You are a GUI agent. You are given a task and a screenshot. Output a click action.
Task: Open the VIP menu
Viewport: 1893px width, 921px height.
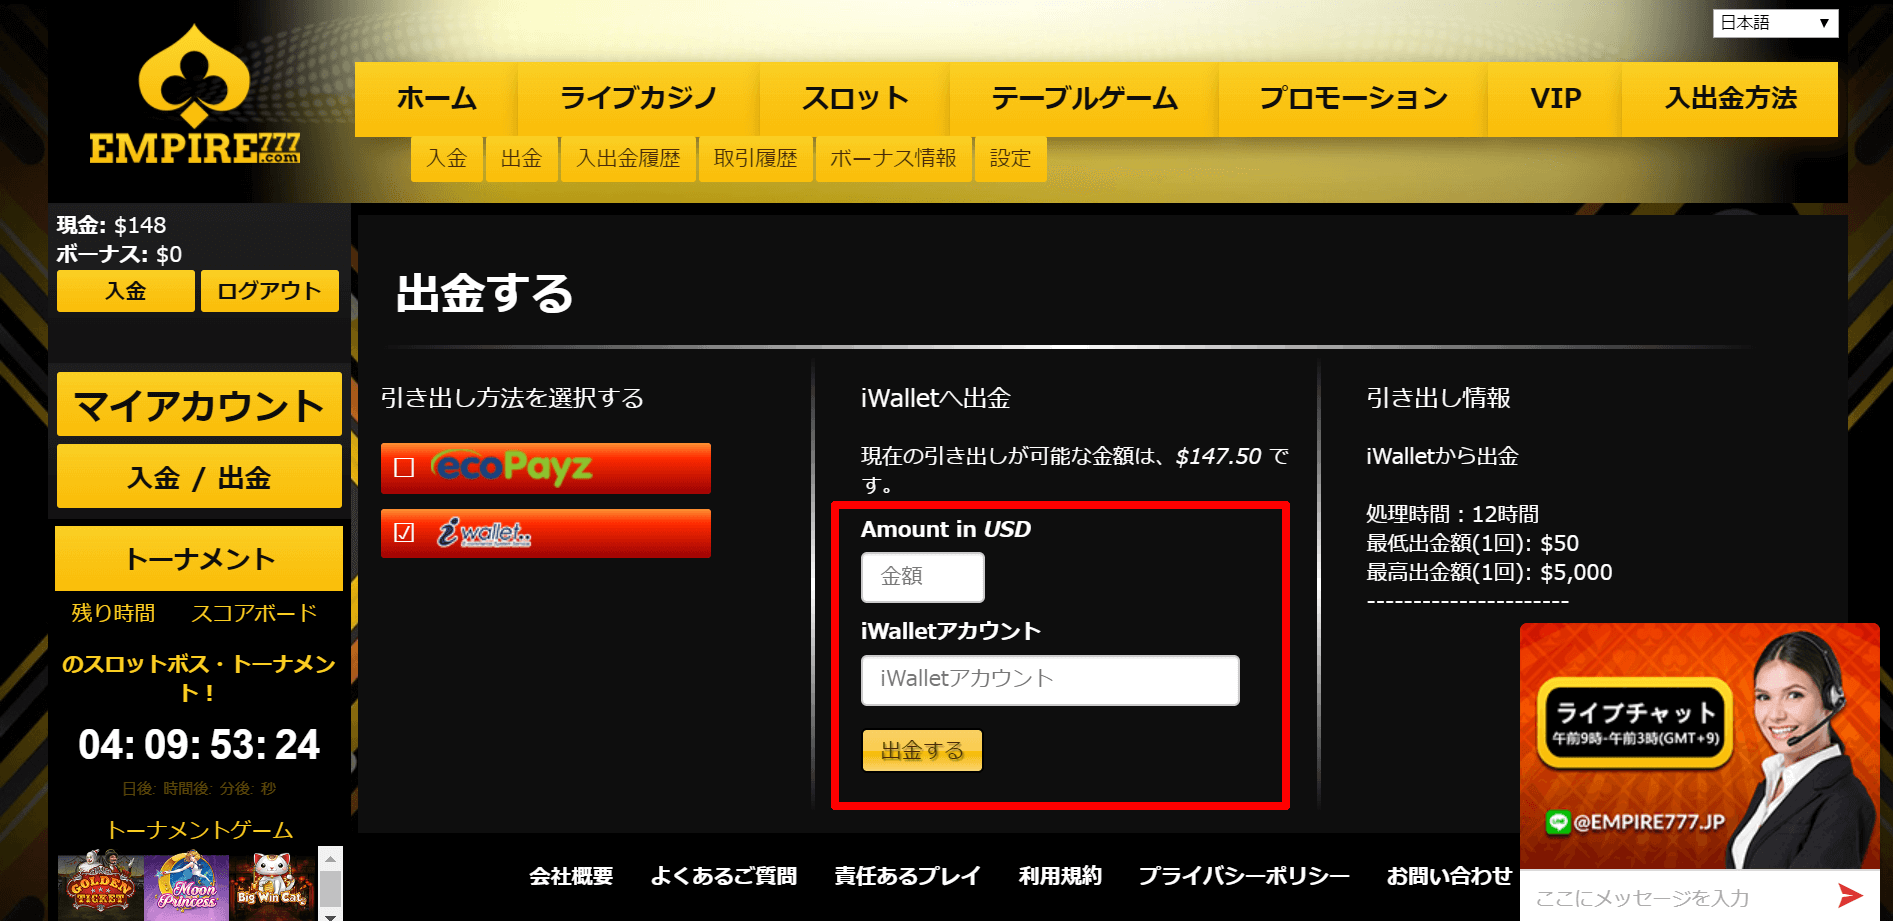pyautogui.click(x=1555, y=99)
